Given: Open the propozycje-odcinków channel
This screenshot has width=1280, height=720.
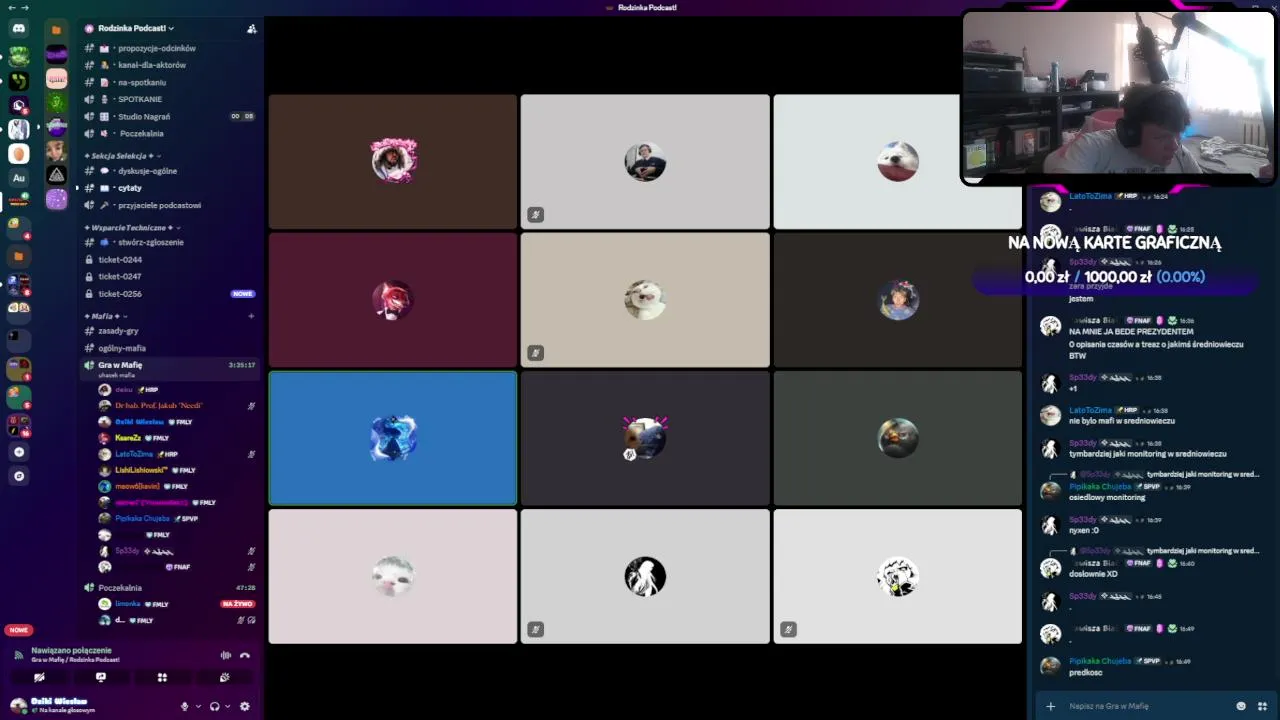Looking at the screenshot, I should click(x=170, y=48).
